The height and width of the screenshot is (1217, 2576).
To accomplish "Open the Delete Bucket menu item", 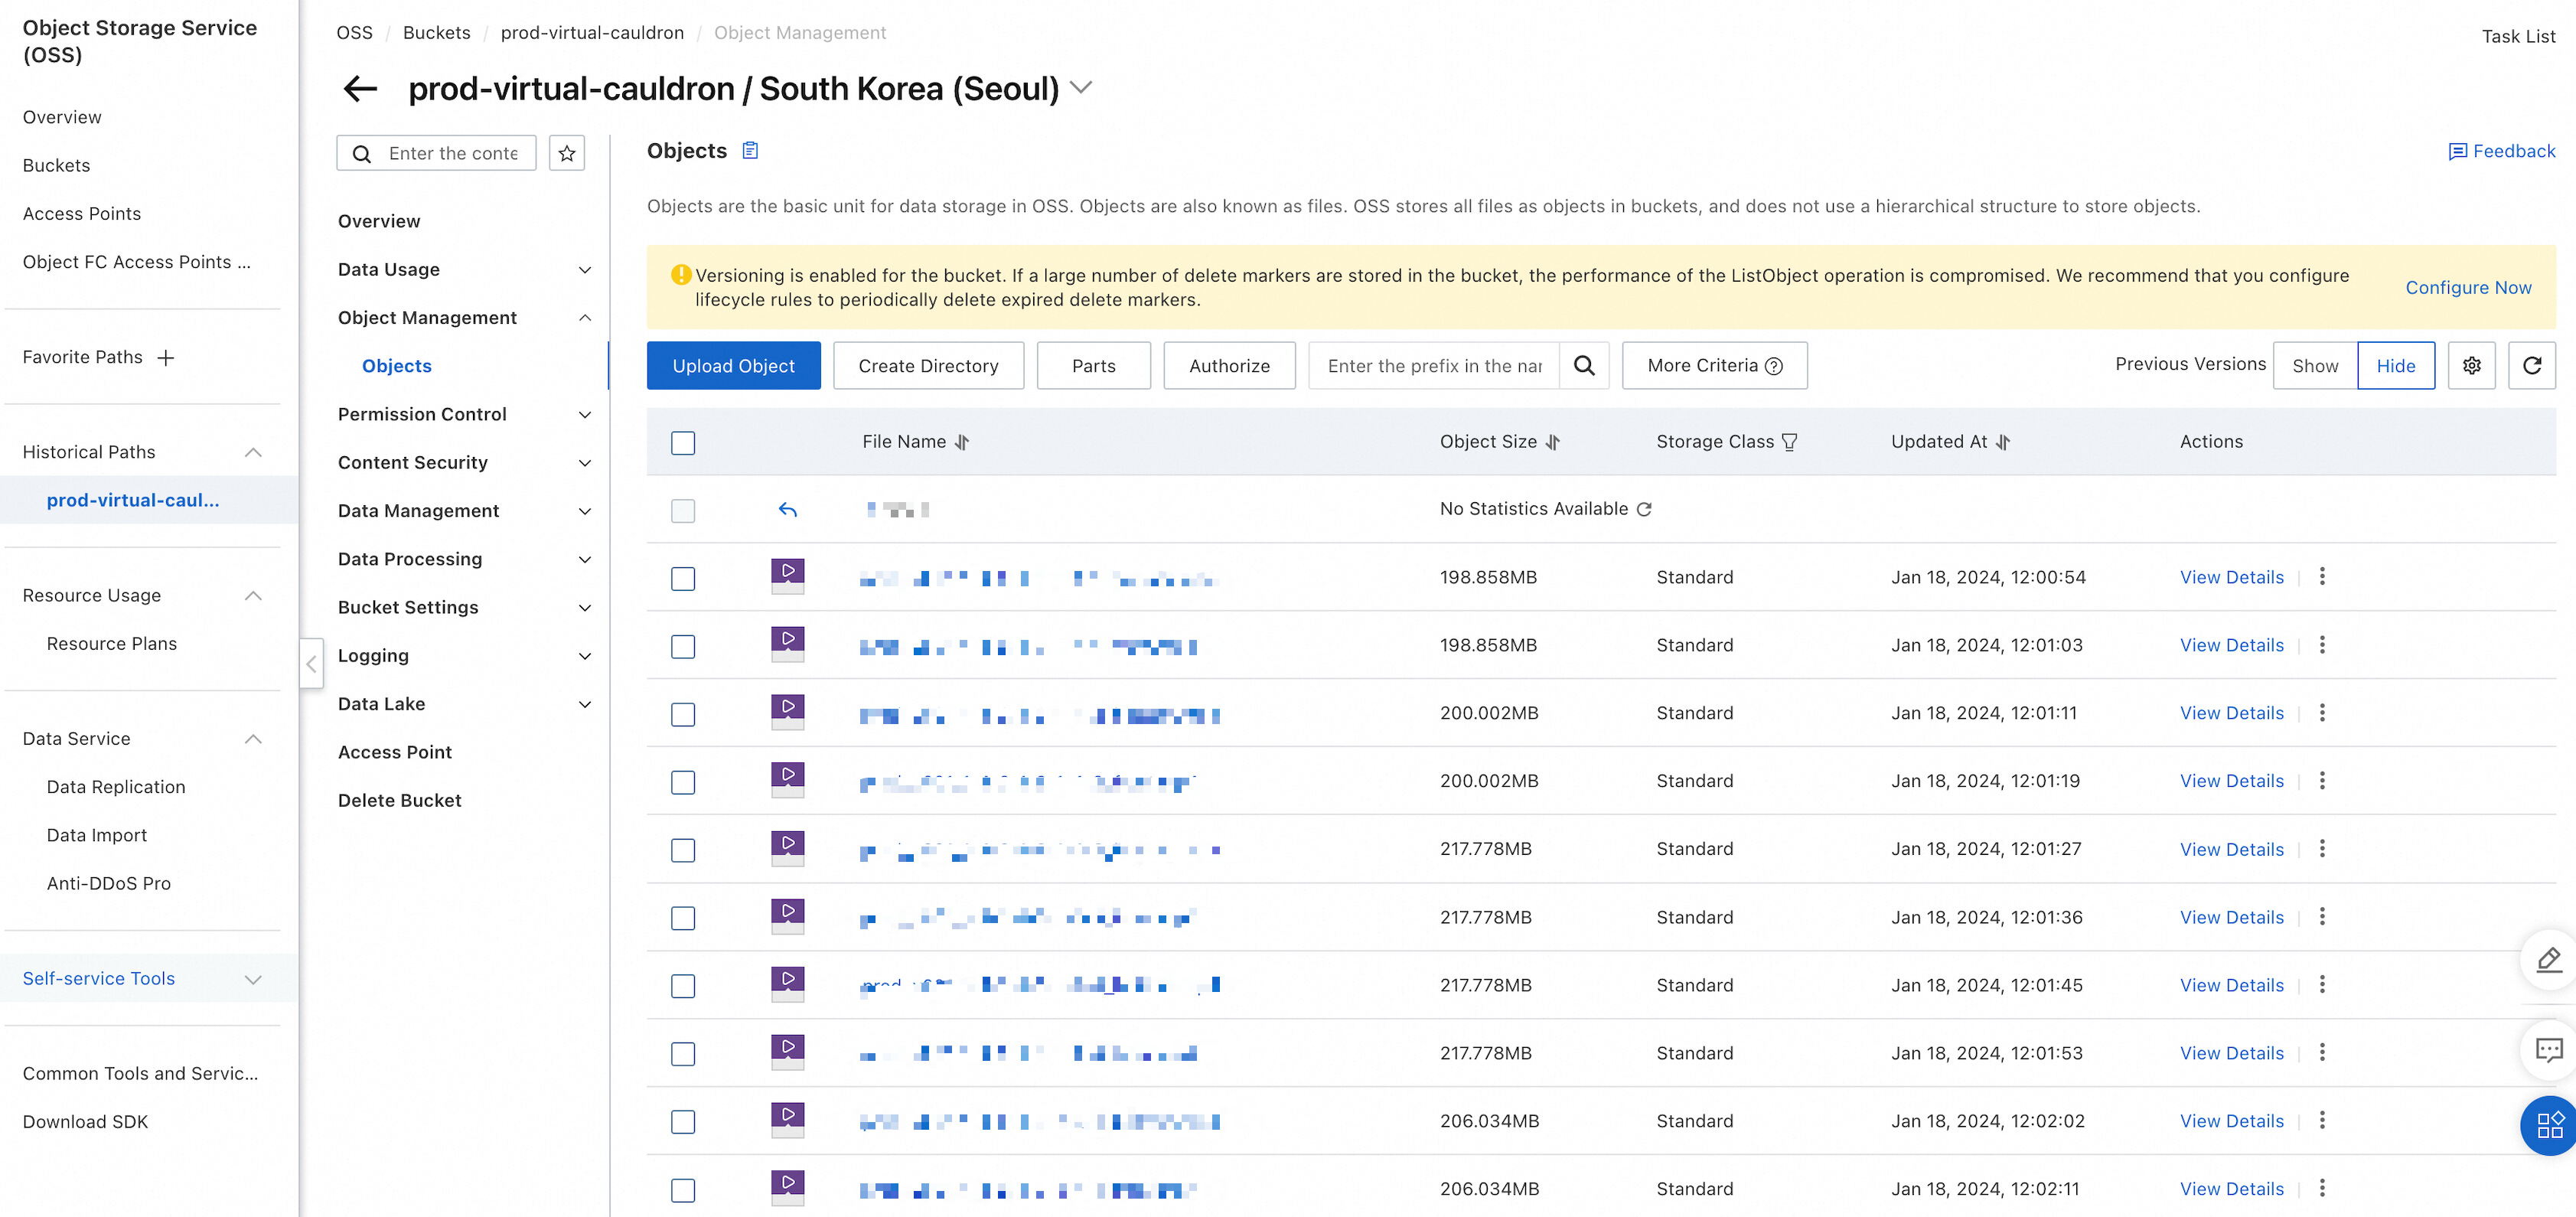I will tap(399, 801).
